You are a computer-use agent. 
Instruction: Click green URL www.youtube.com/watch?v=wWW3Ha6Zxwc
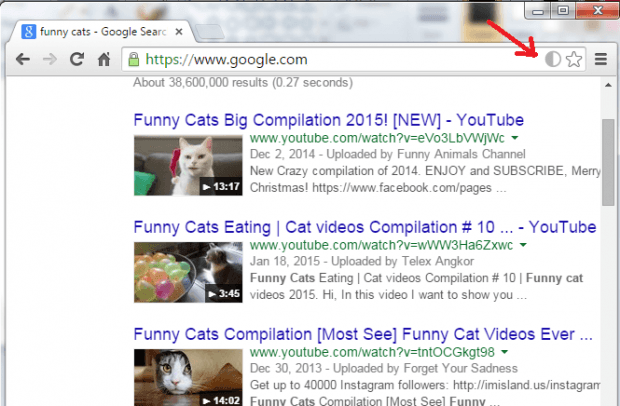[382, 245]
